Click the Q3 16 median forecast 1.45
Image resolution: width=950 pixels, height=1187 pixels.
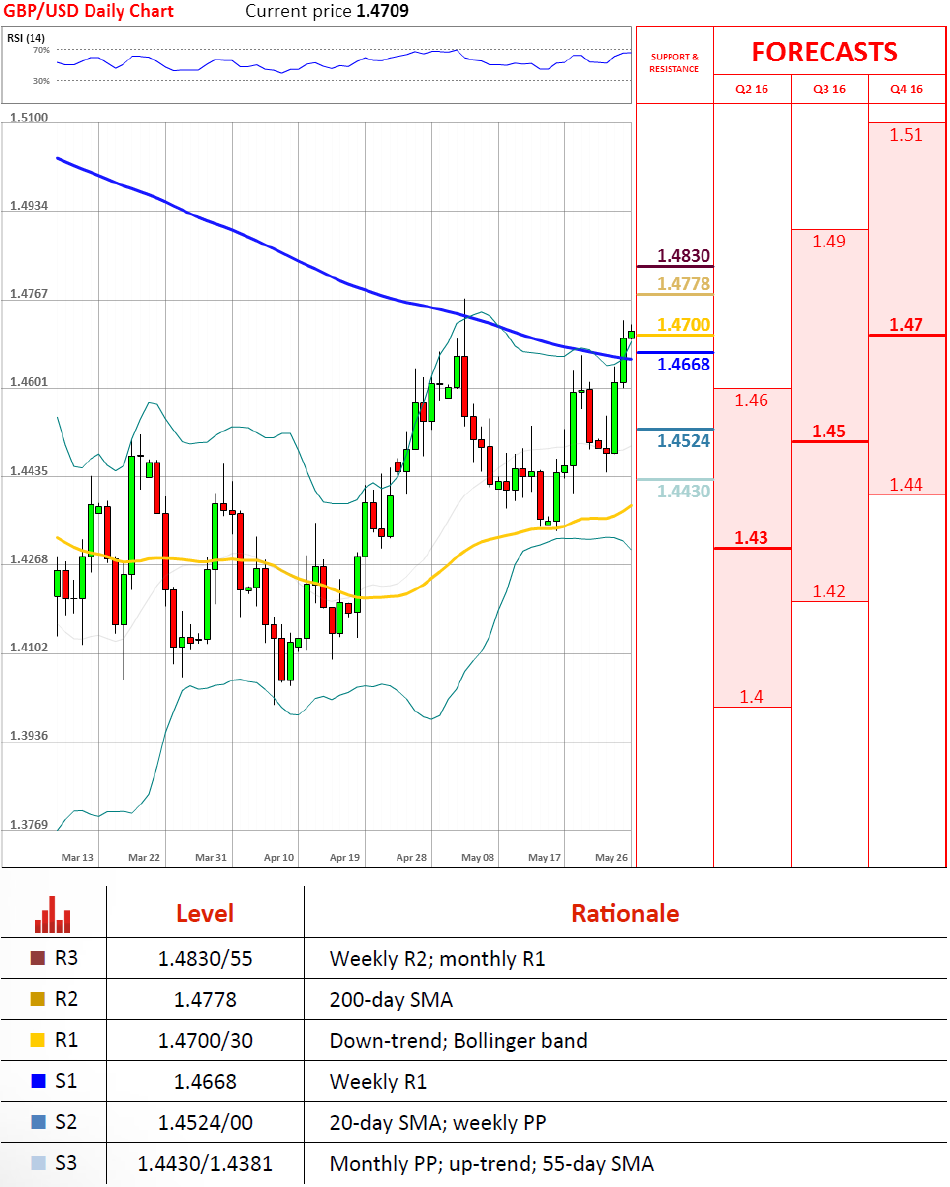click(829, 431)
